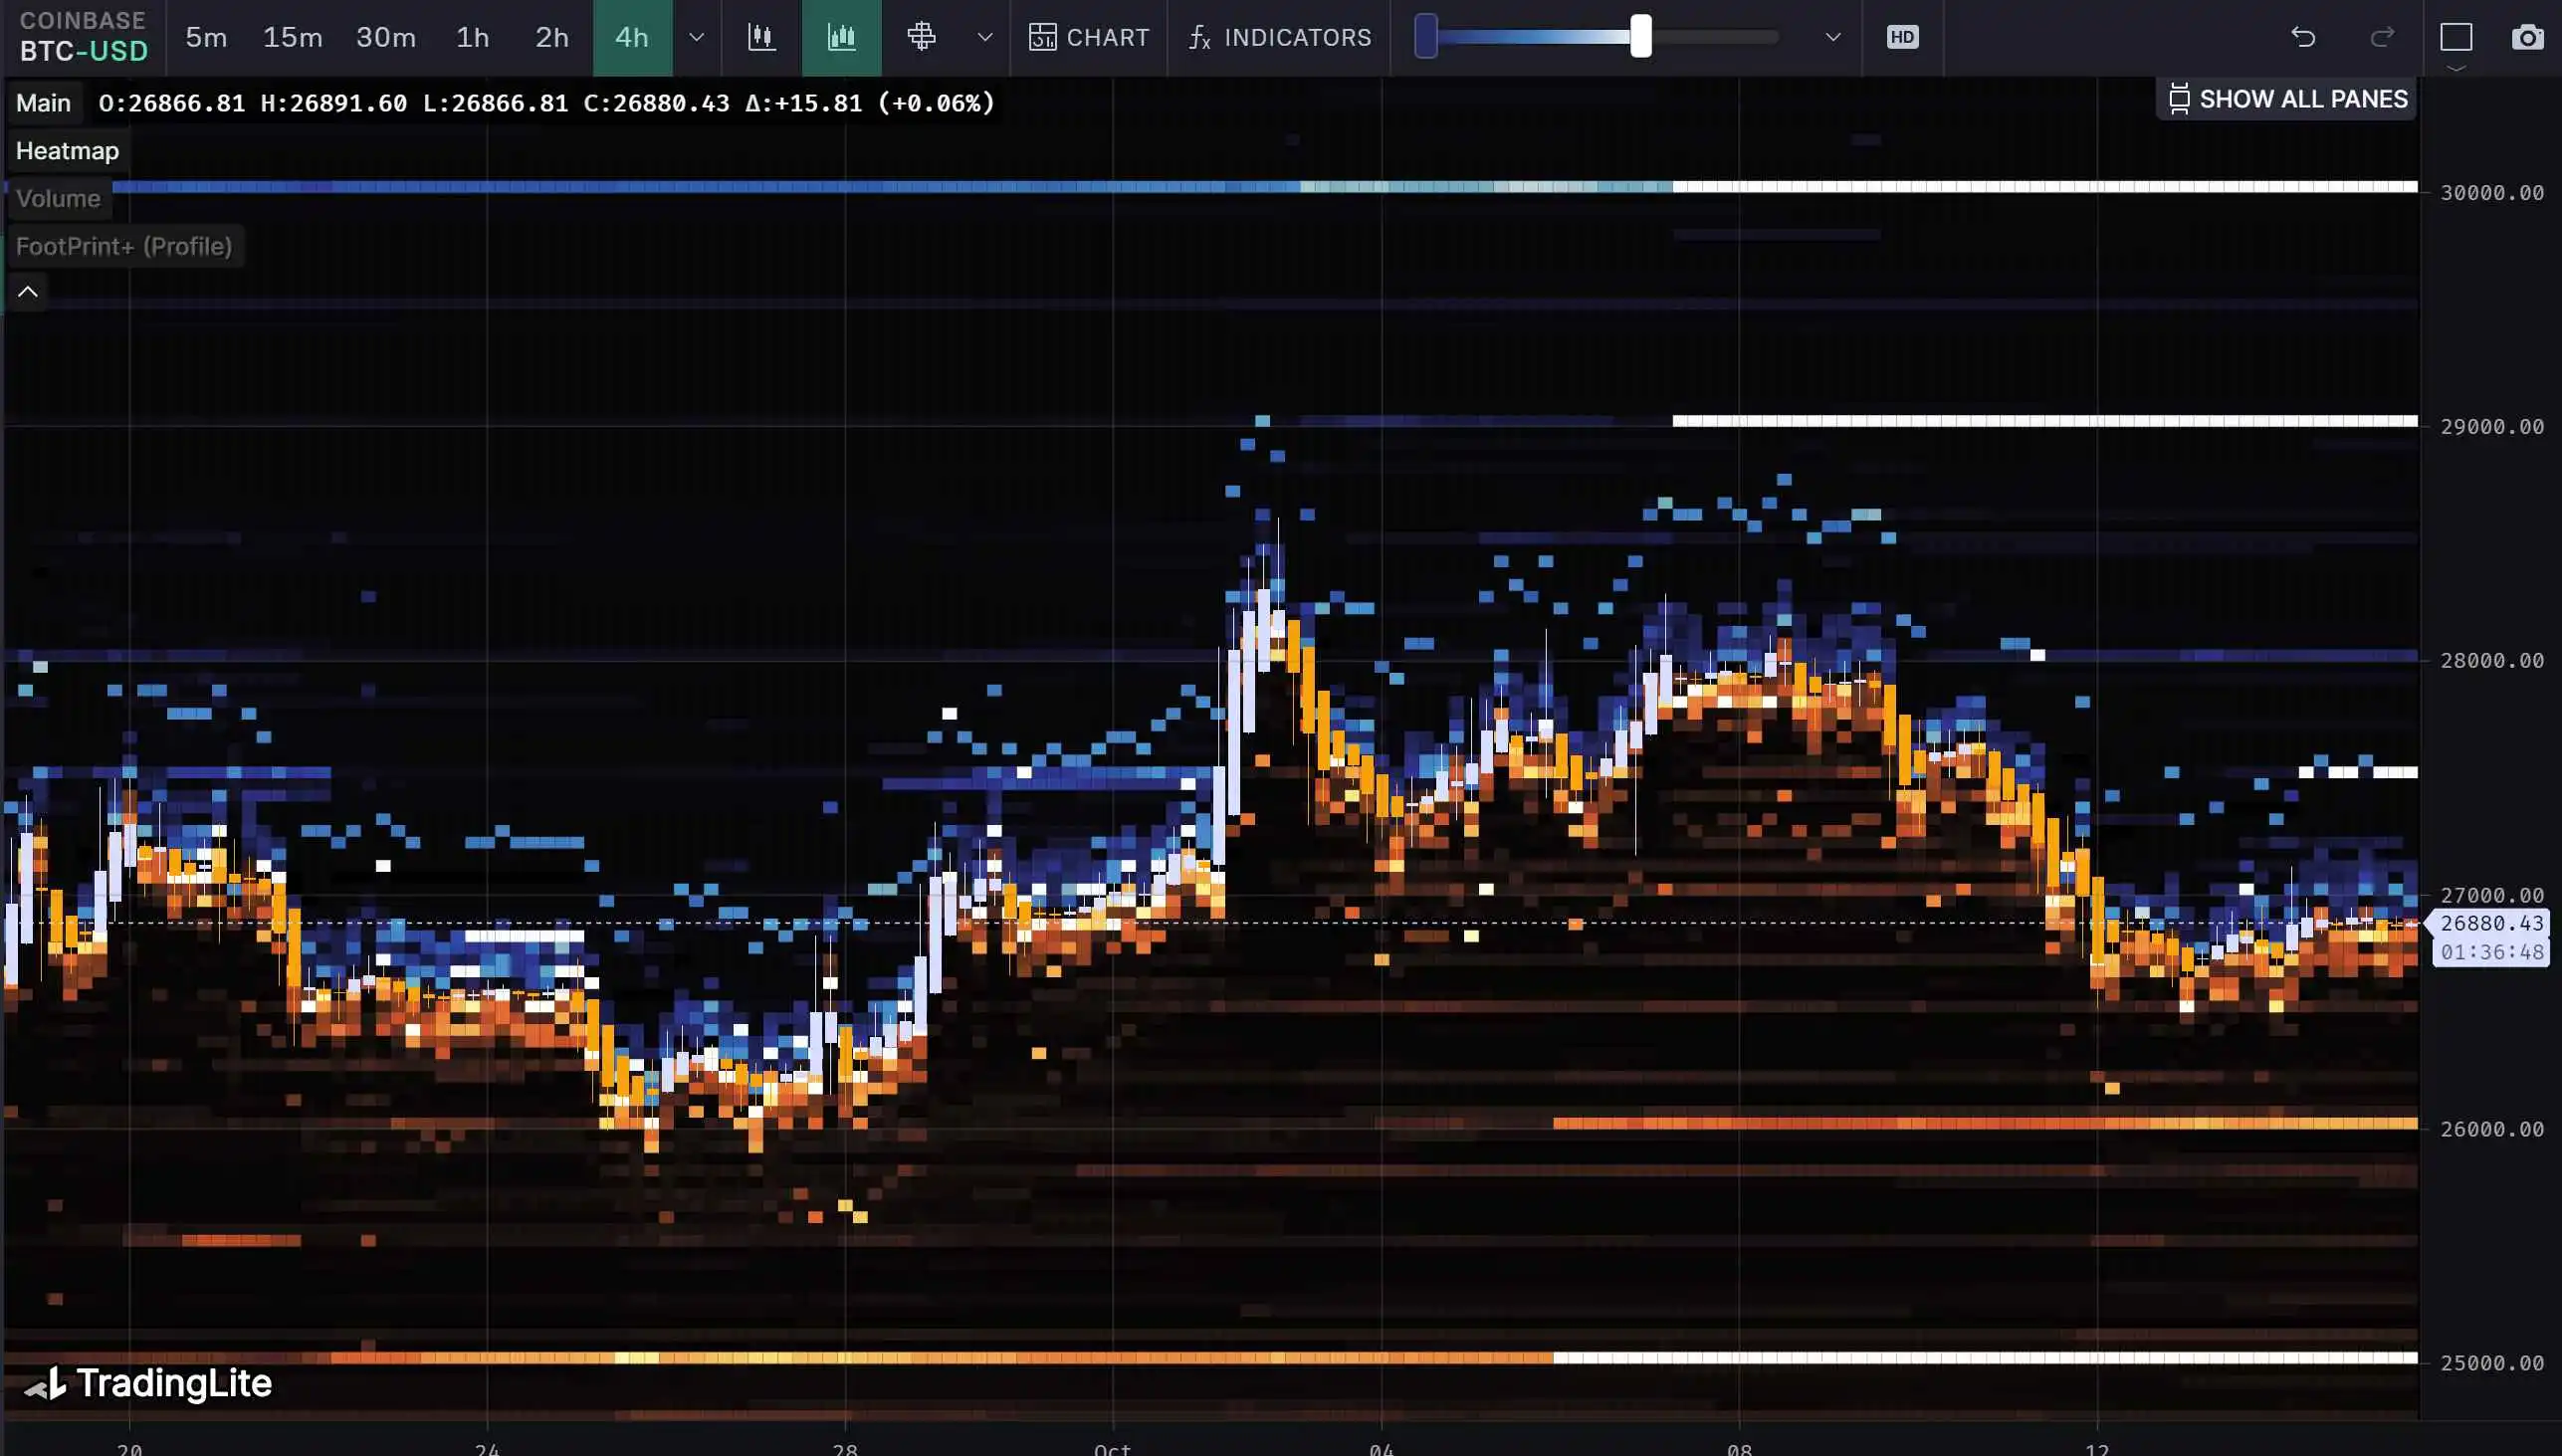Switch to the 15m timeframe

coord(292,38)
